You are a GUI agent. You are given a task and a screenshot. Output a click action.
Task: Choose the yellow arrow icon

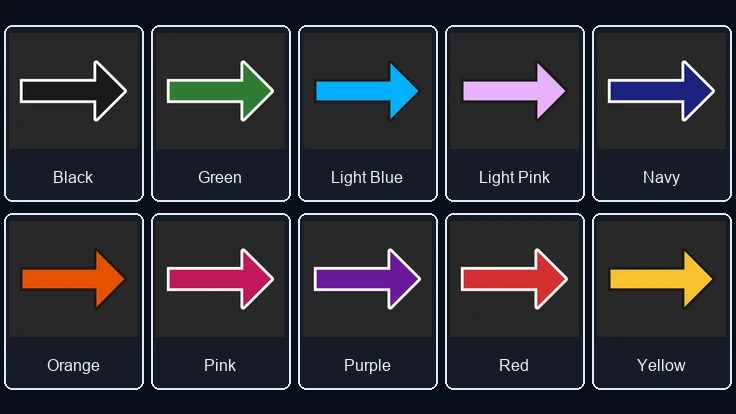coord(661,279)
